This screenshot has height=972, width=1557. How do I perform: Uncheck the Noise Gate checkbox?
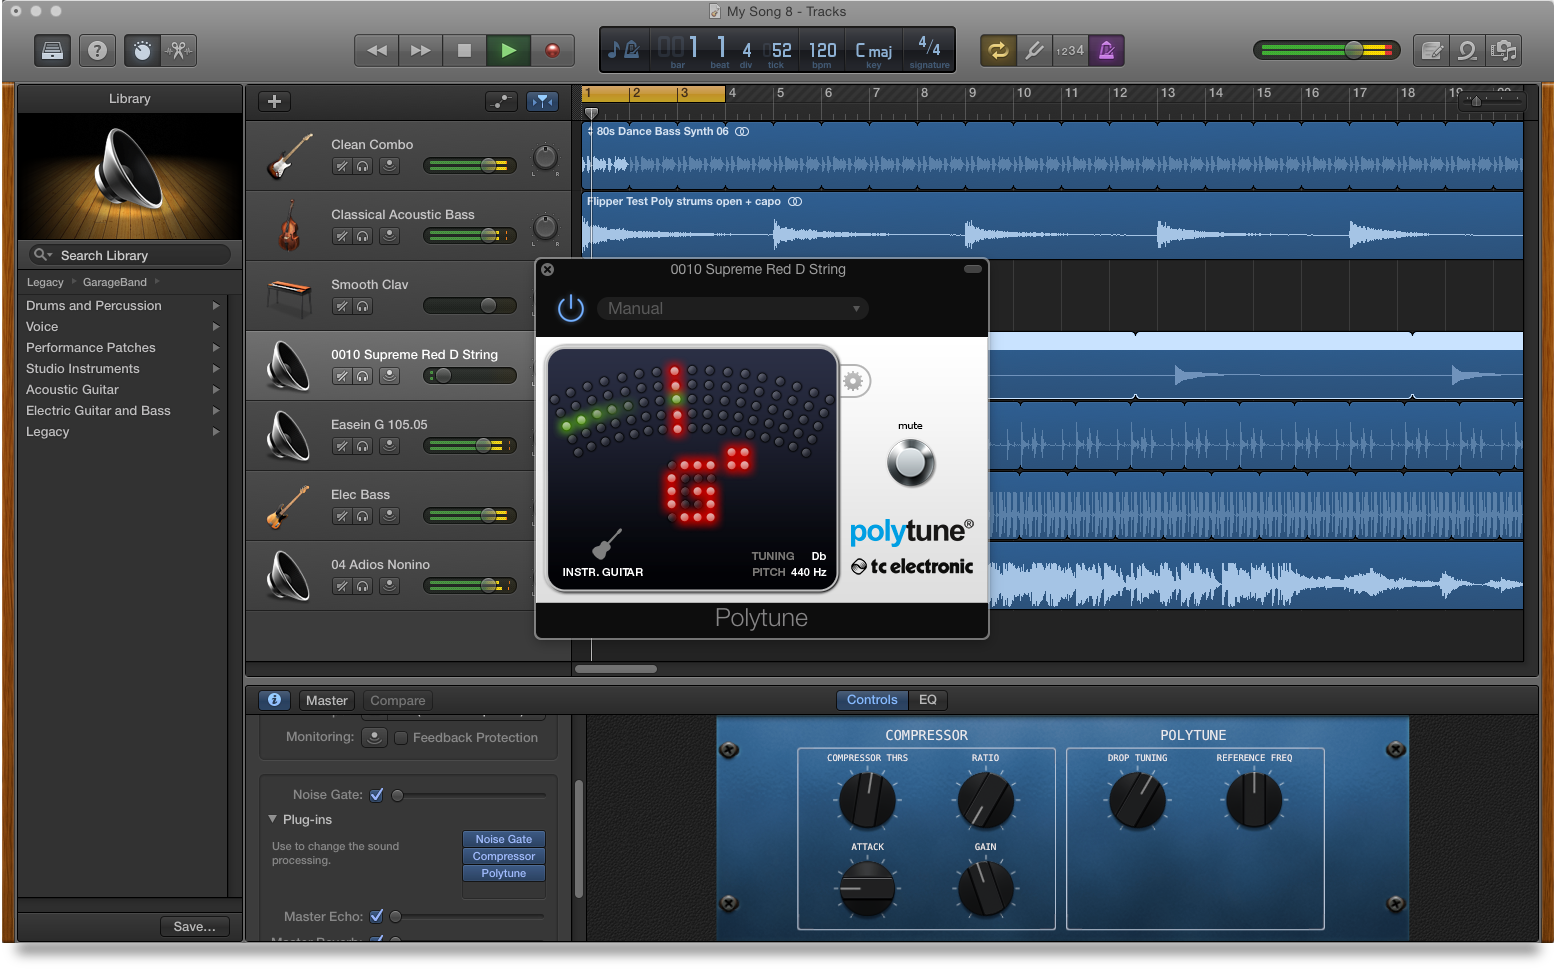[377, 795]
